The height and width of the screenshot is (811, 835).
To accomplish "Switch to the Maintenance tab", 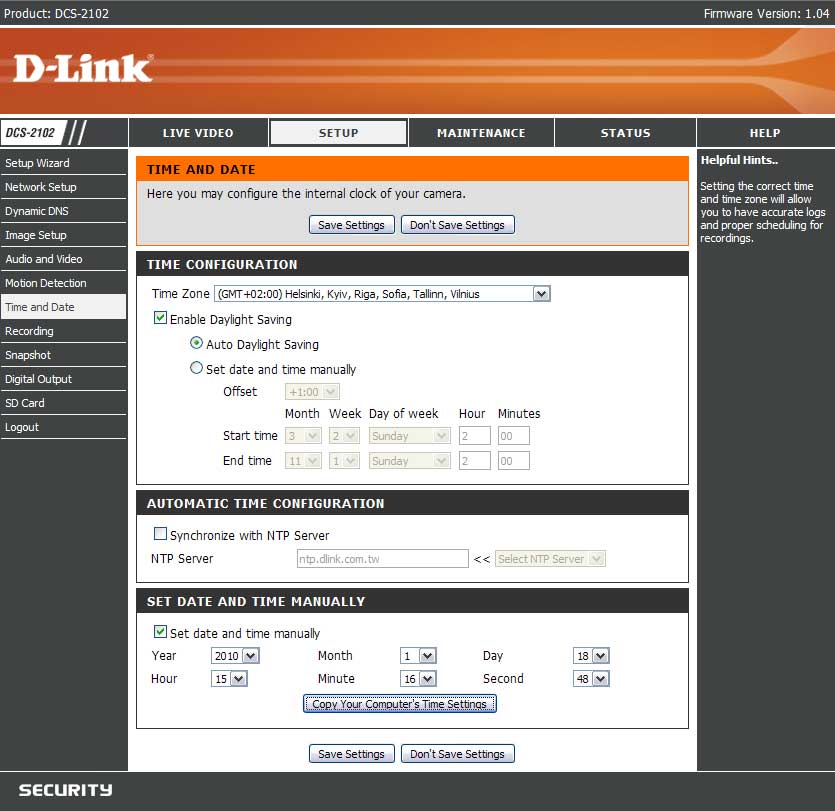I will (x=481, y=133).
